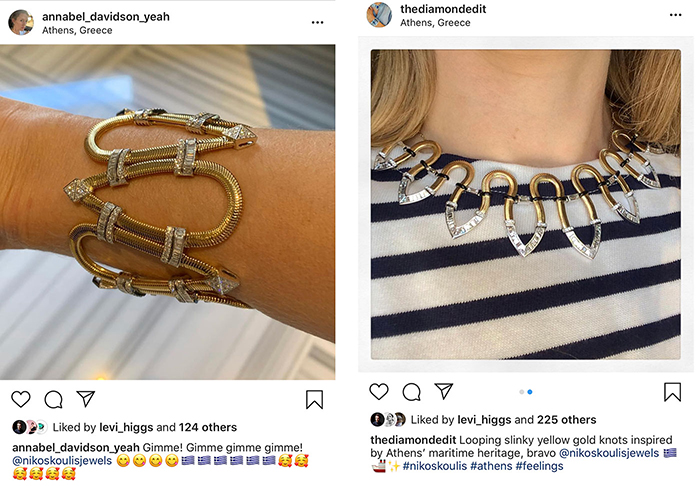
Task: Open comments on thediamondedit post
Action: [x=411, y=392]
